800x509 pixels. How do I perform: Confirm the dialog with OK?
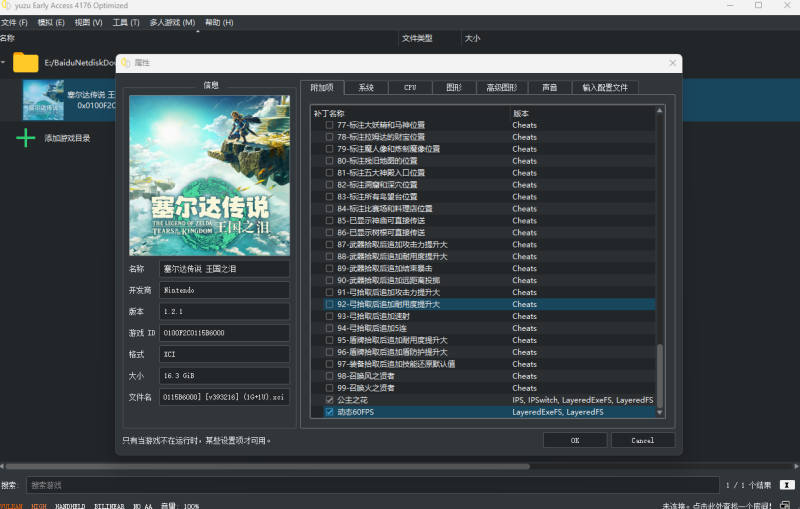575,440
